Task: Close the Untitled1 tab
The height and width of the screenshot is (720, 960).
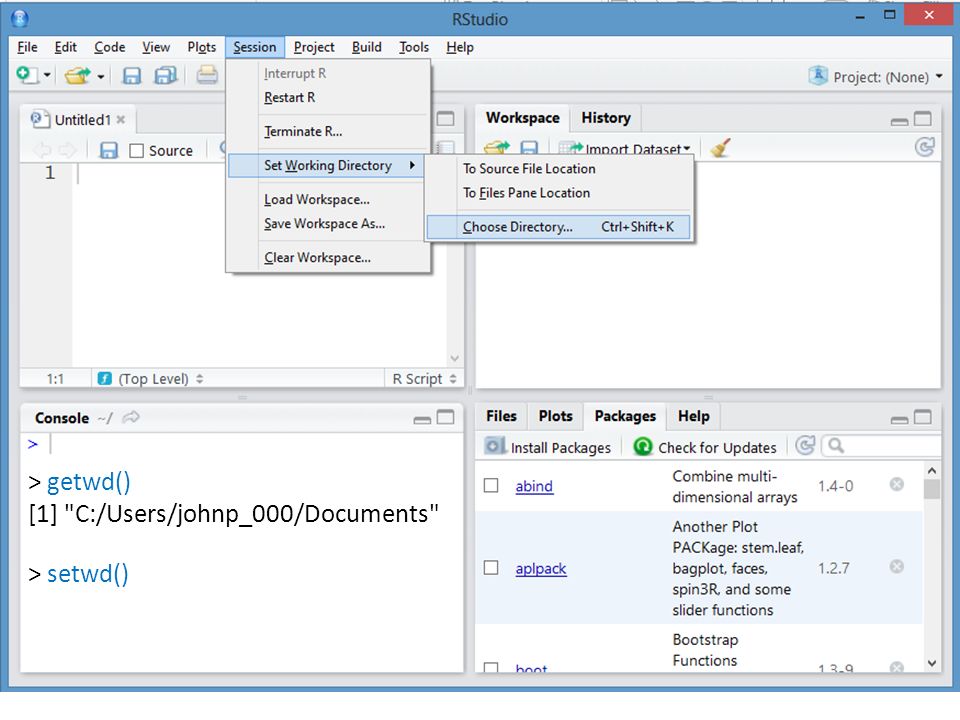Action: click(x=121, y=119)
